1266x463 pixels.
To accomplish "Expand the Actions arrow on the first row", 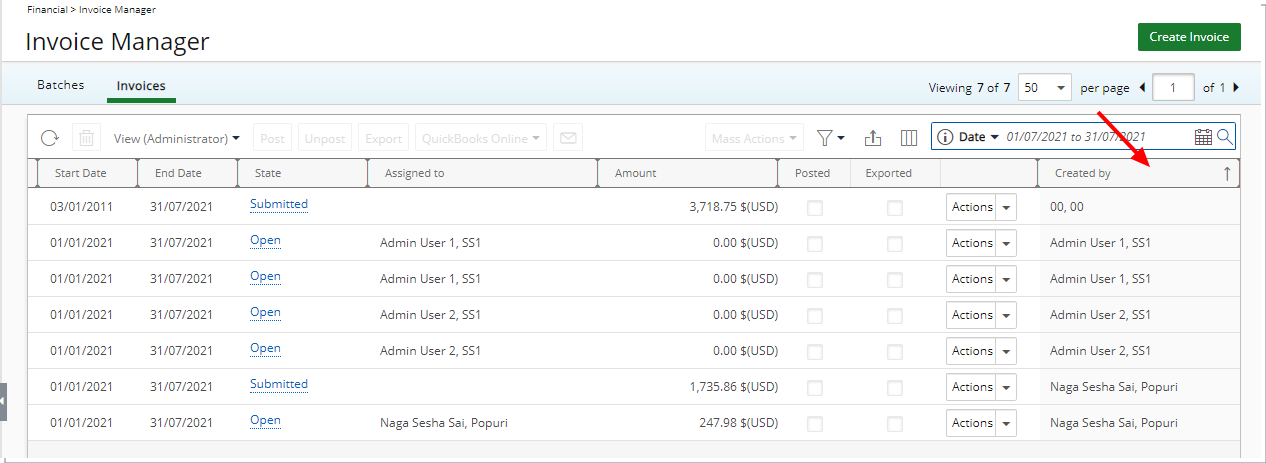I will pyautogui.click(x=1006, y=207).
